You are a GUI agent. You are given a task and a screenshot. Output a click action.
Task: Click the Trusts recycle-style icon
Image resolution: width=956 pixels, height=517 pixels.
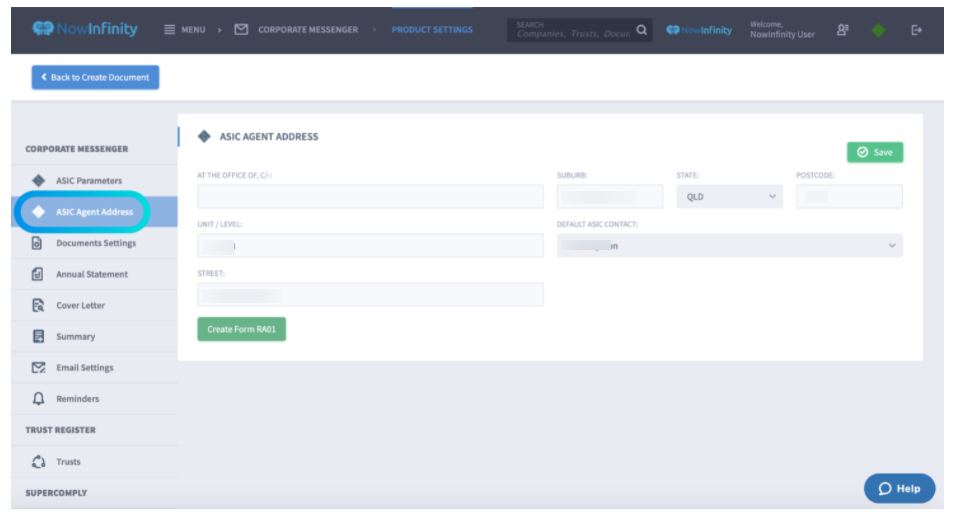(38, 462)
